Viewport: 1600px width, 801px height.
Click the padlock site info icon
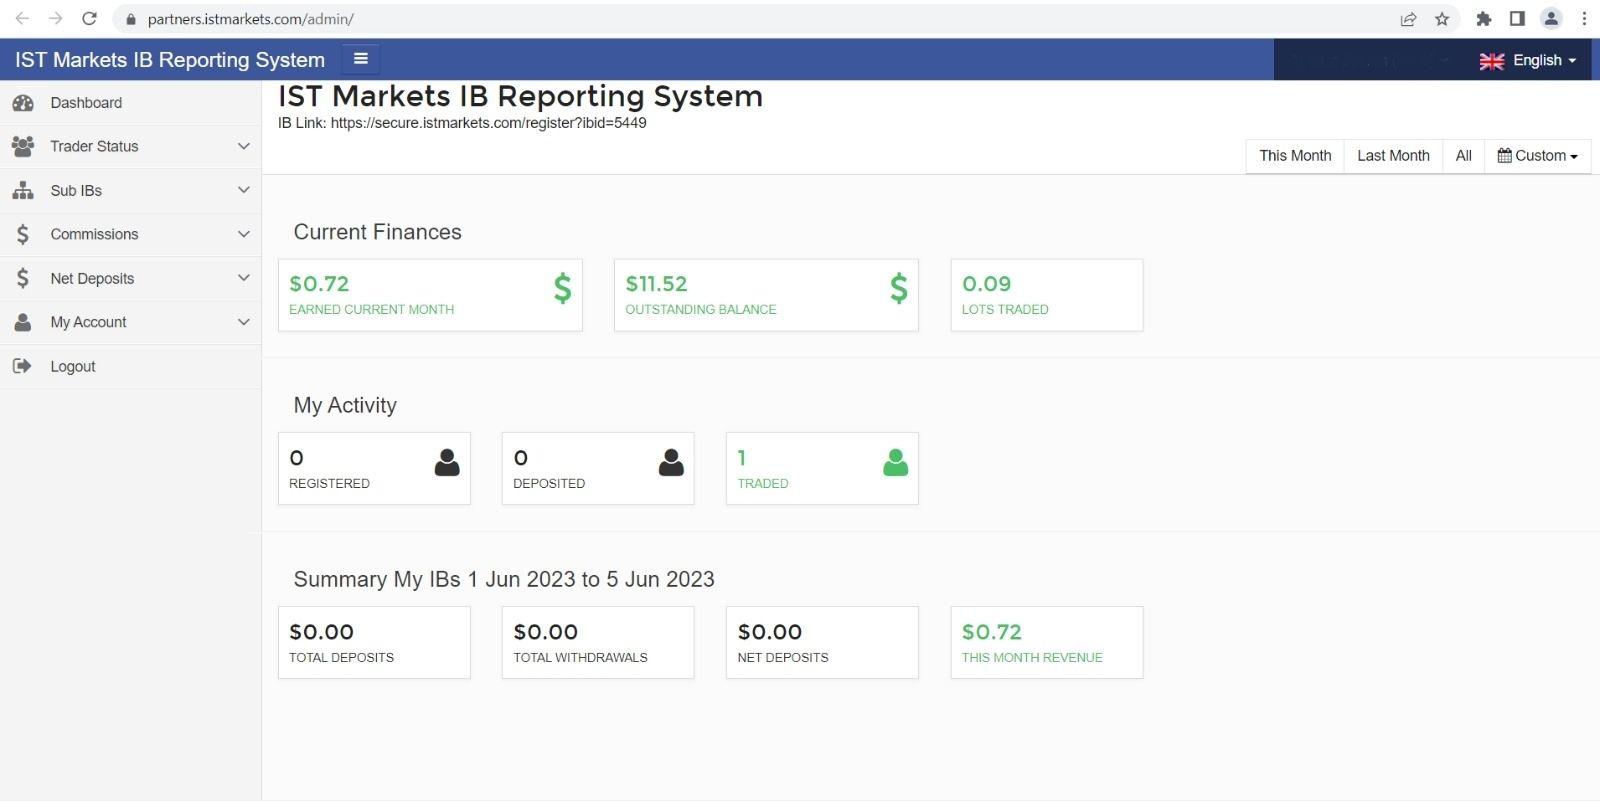coord(130,19)
